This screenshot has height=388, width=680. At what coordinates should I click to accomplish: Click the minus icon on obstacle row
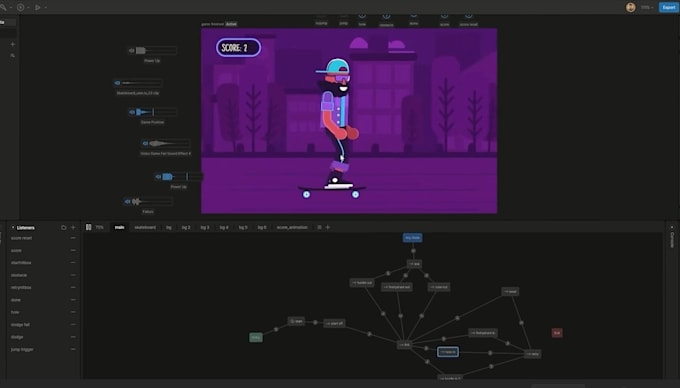point(73,275)
